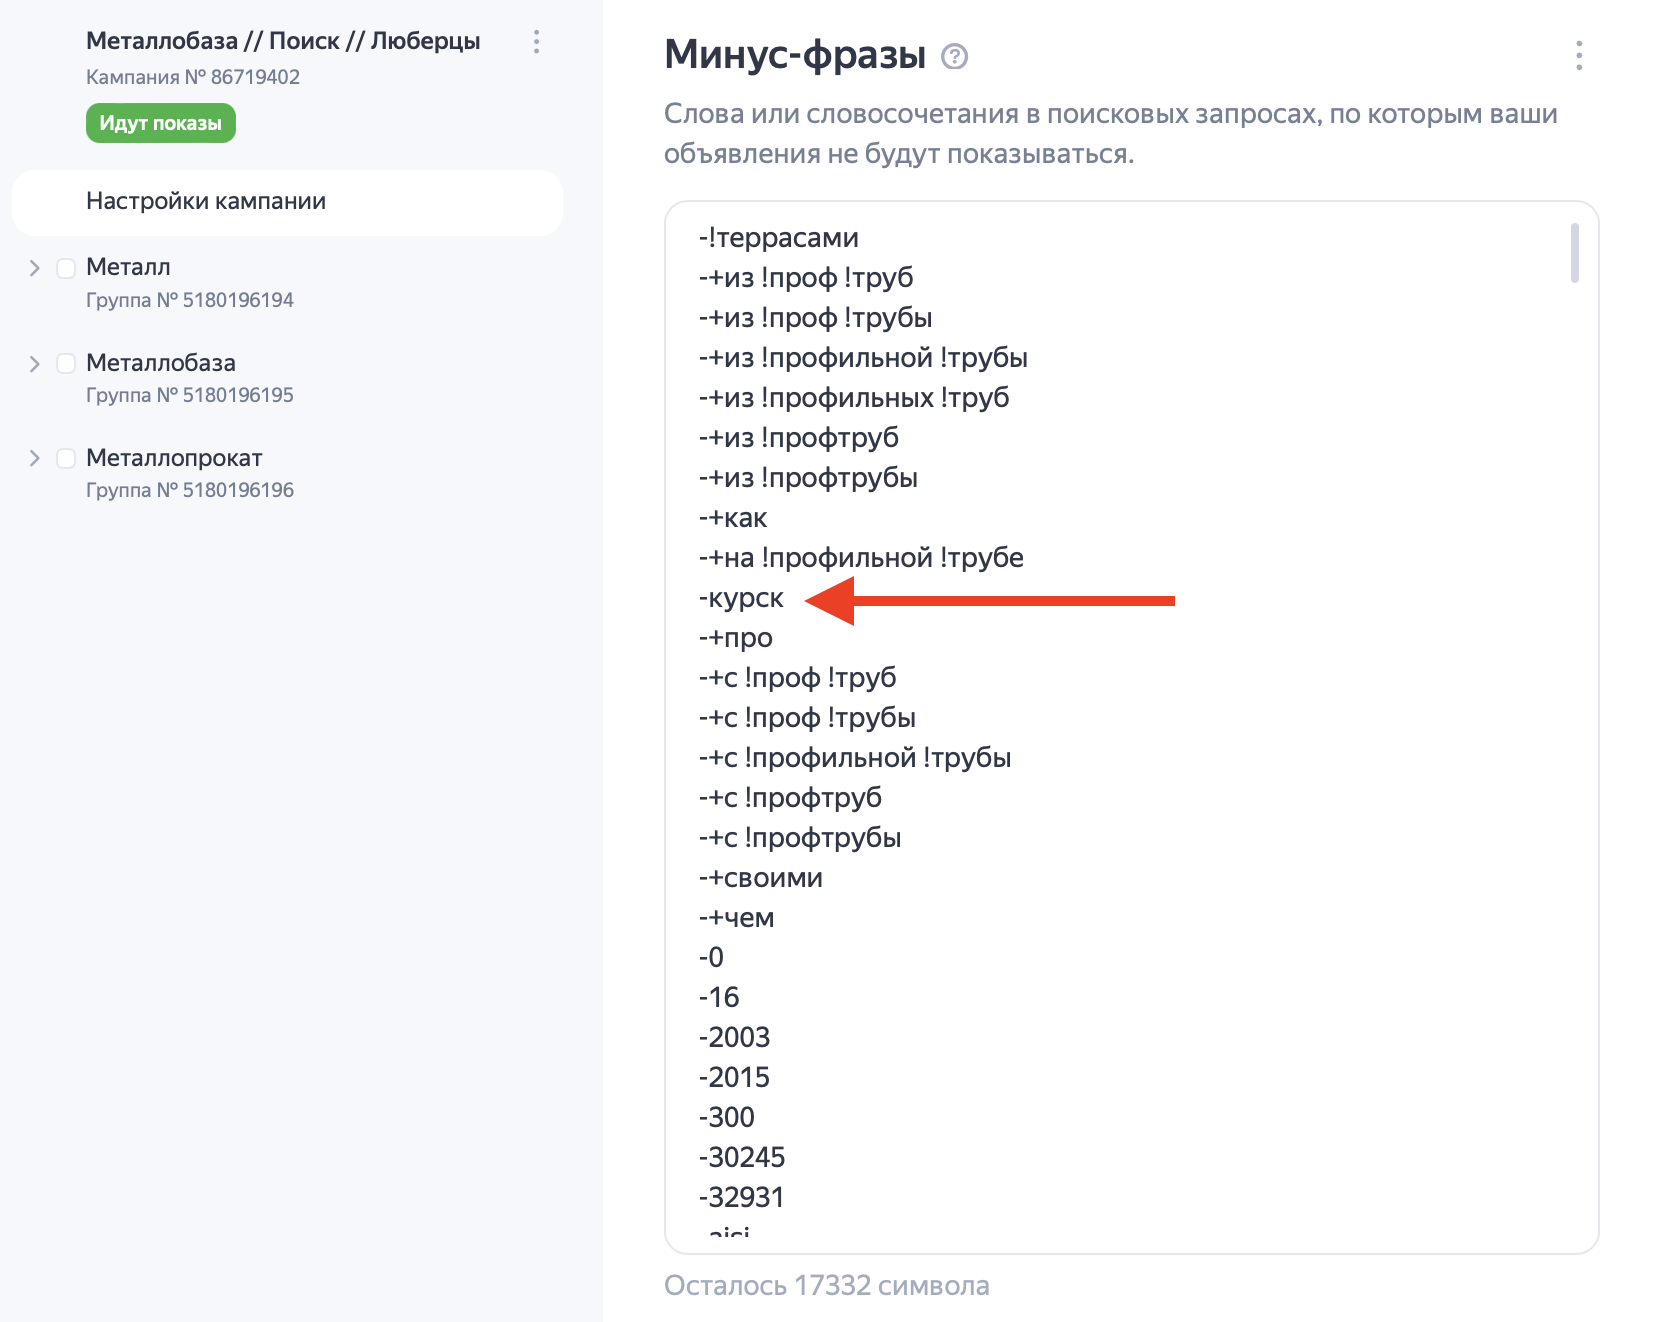The height and width of the screenshot is (1322, 1656).
Task: Click the -!террасами line in the text area
Action: [779, 238]
